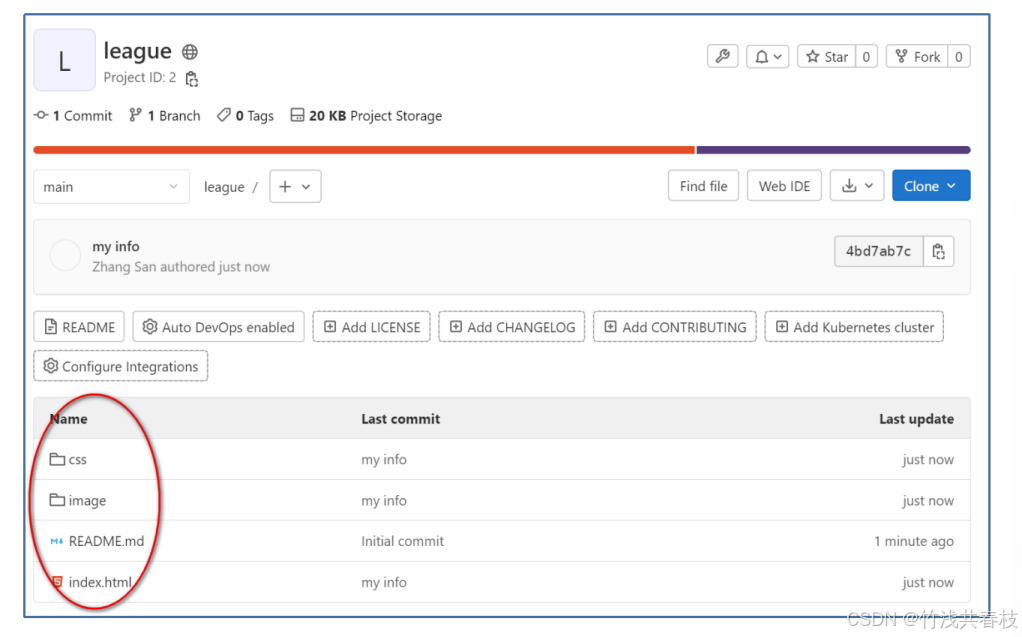Click the css row folder icon
The width and height of the screenshot is (1022, 637).
(x=57, y=459)
